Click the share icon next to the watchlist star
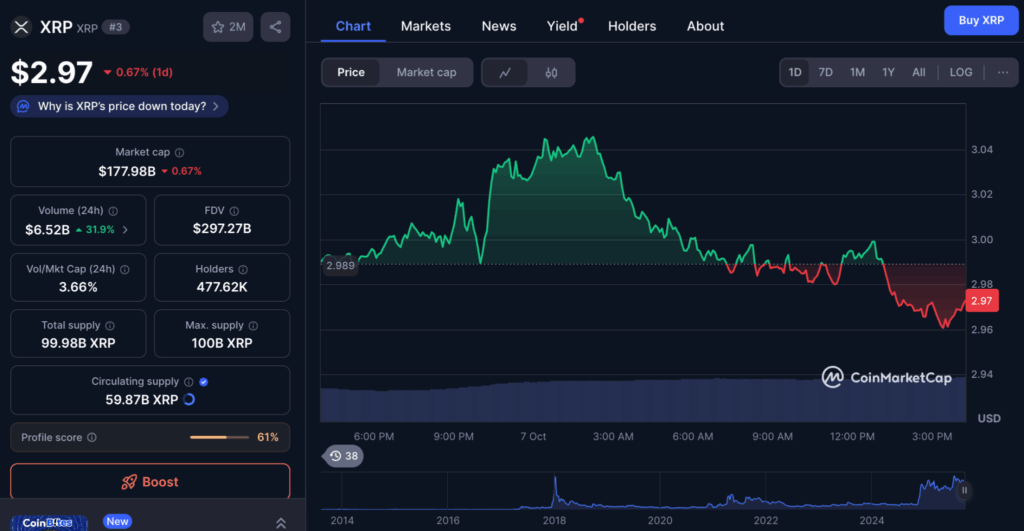 click(x=275, y=27)
